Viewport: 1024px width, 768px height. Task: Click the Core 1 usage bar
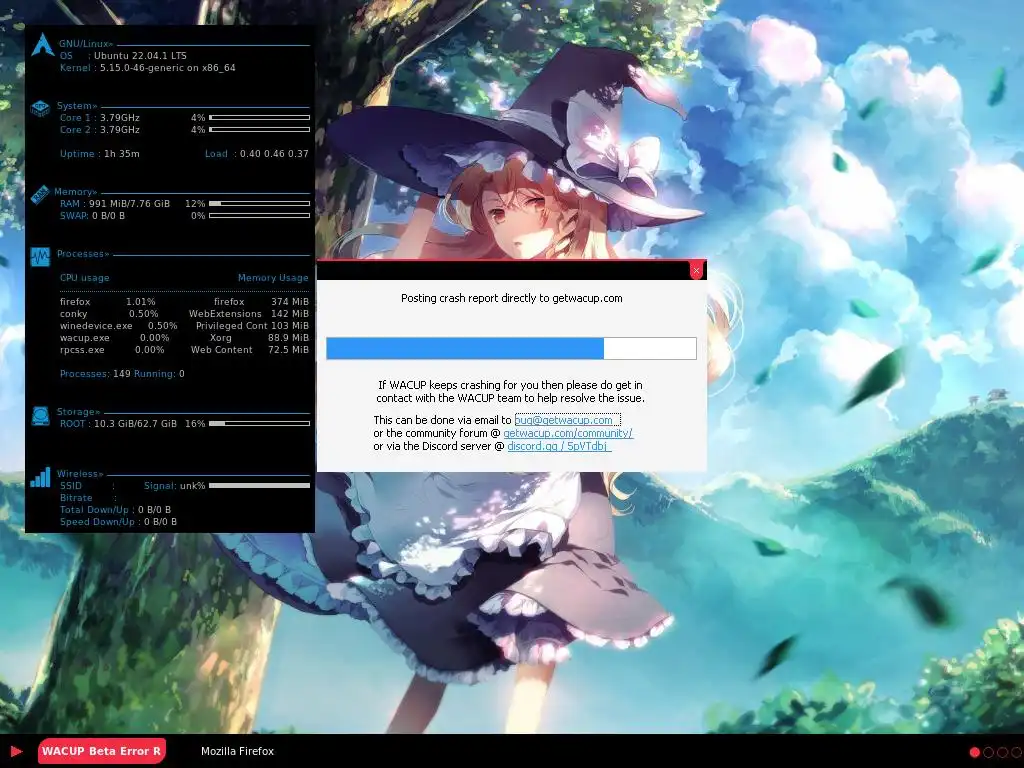pyautogui.click(x=259, y=118)
